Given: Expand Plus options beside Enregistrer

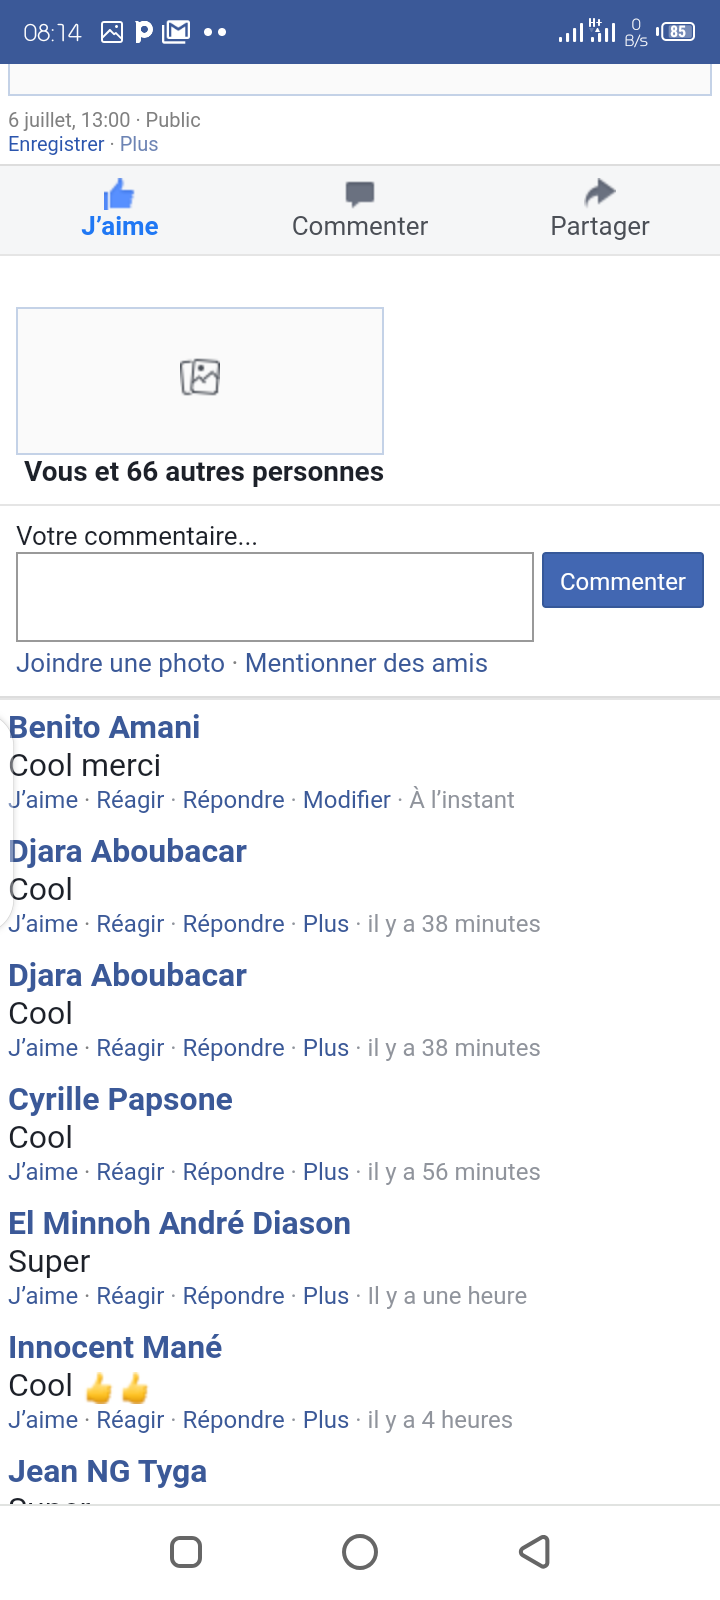Looking at the screenshot, I should point(139,144).
